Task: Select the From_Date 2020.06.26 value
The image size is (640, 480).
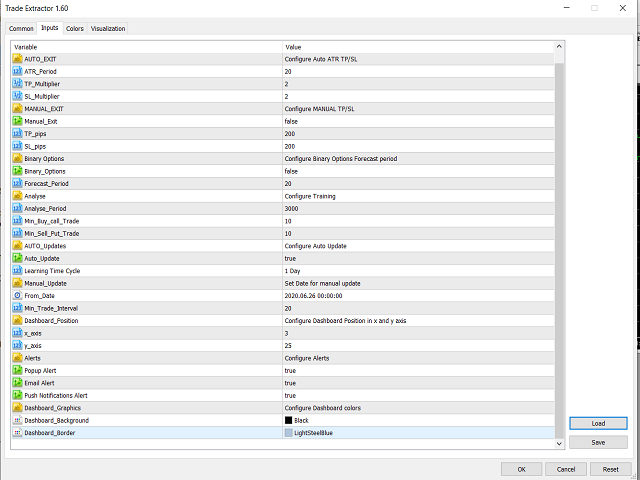Action: 313,296
